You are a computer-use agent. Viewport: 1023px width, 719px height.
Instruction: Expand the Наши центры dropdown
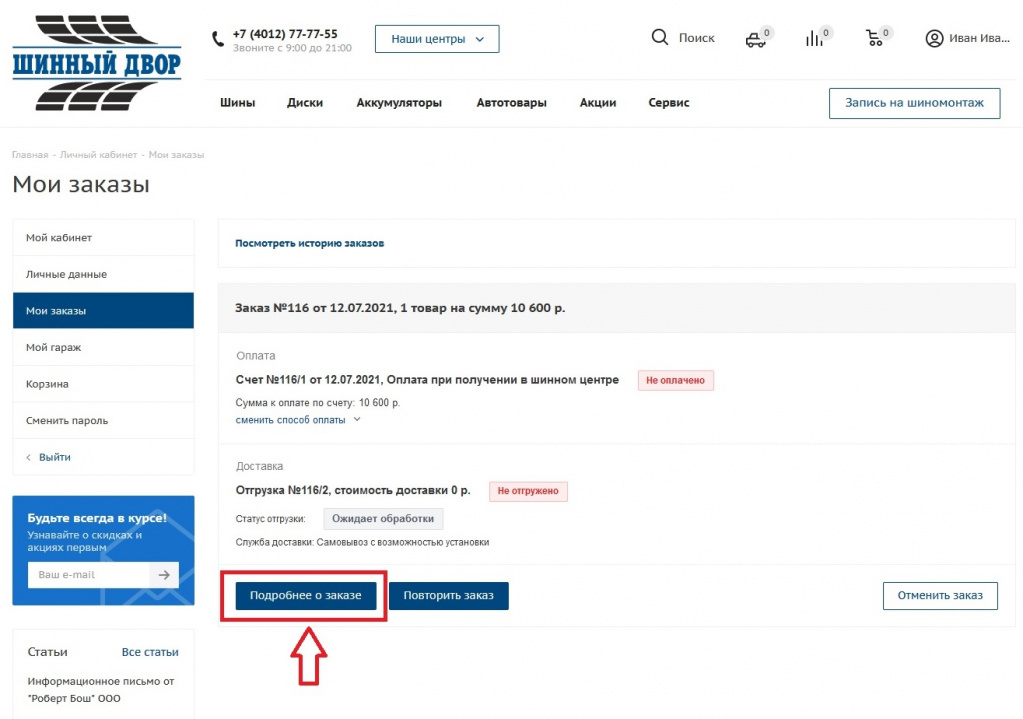pos(436,39)
